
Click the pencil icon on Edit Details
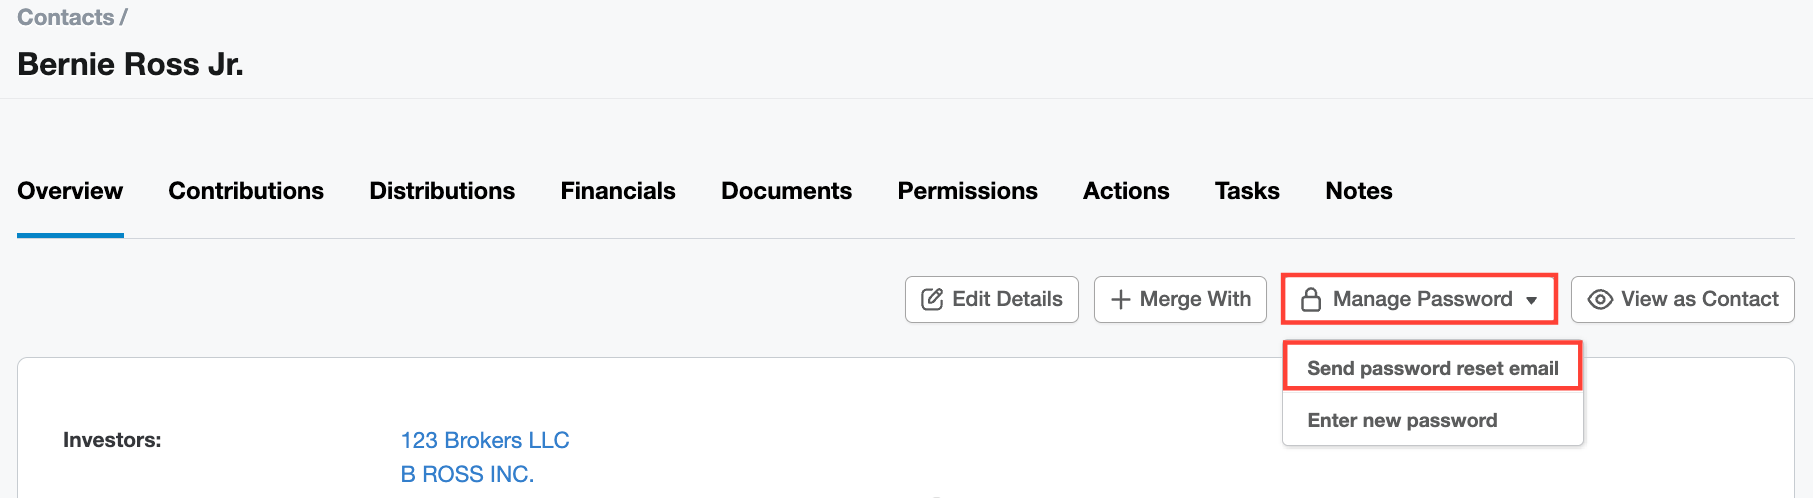tap(932, 299)
